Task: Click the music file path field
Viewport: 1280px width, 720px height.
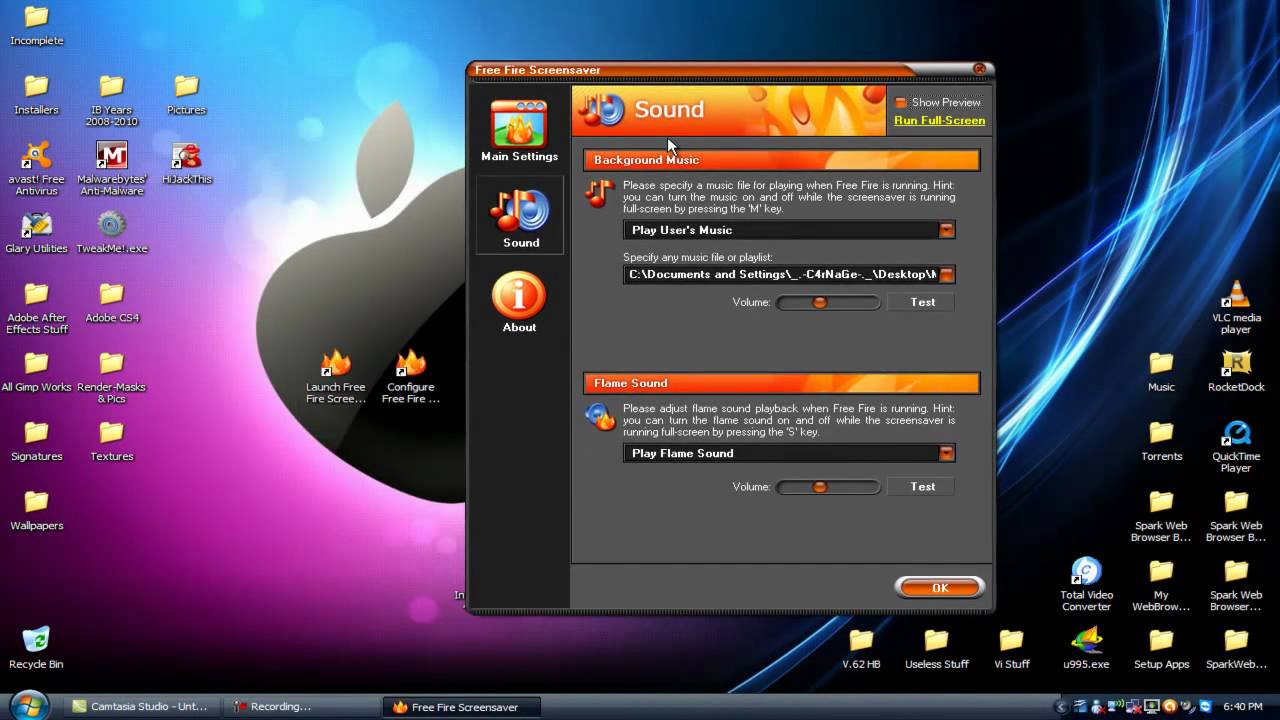Action: (780, 274)
